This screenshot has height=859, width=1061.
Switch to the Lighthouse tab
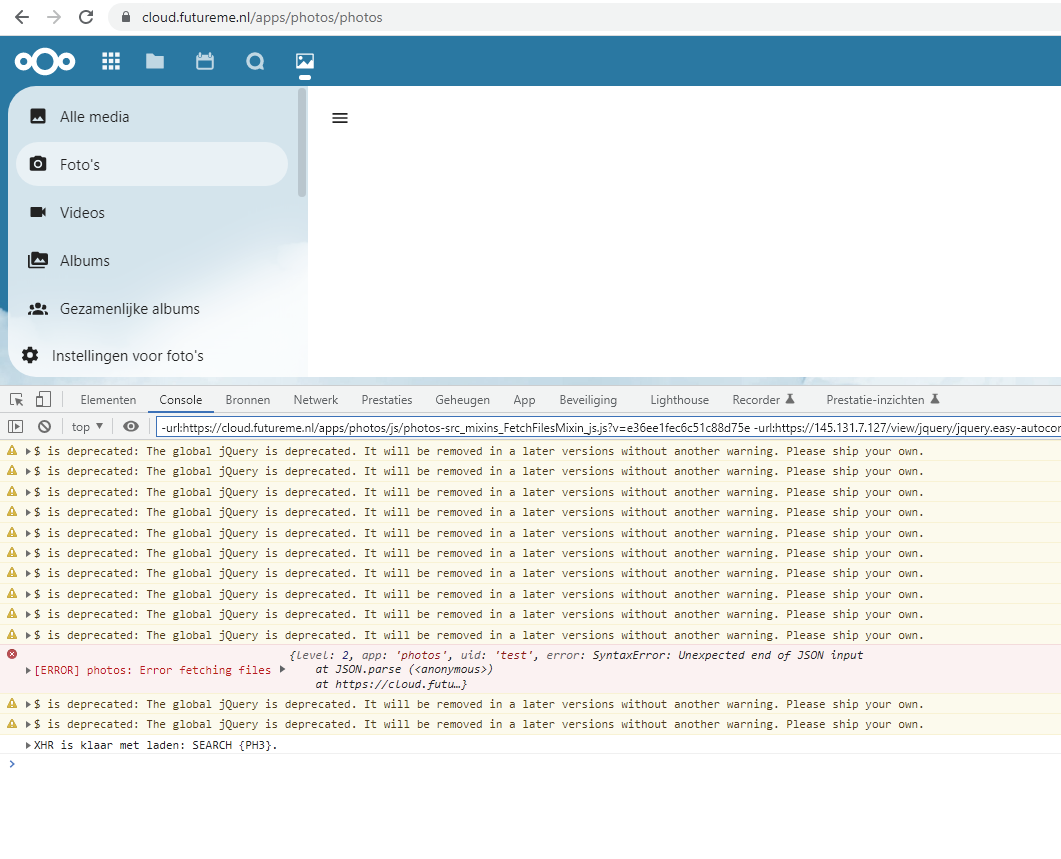[679, 399]
